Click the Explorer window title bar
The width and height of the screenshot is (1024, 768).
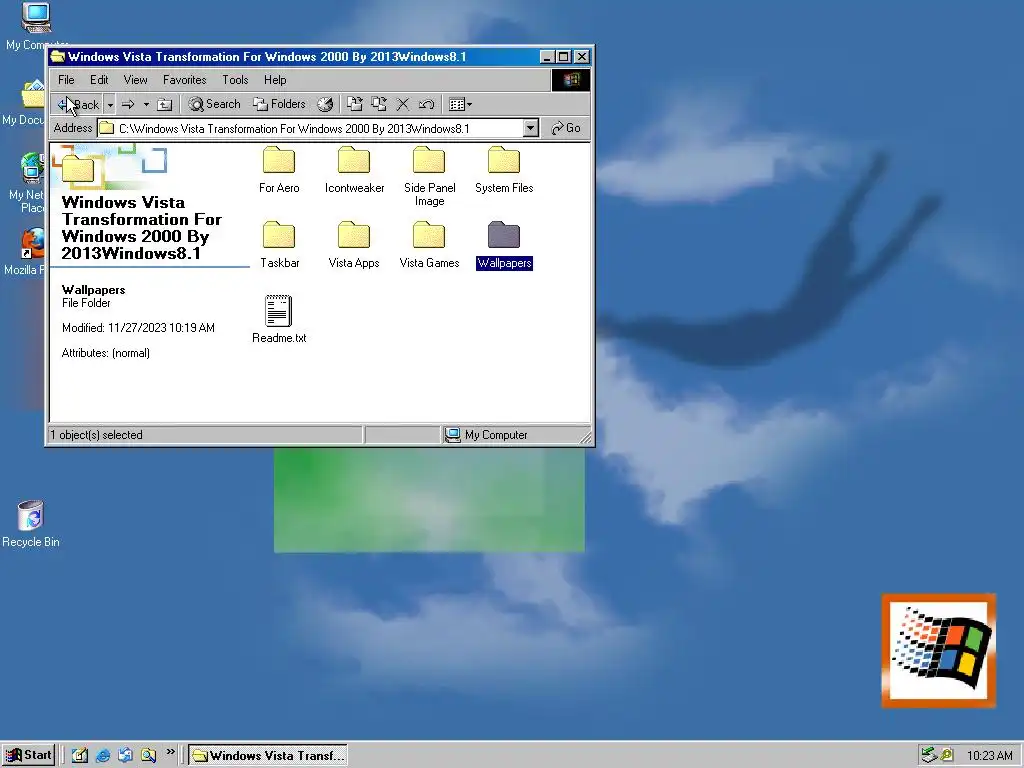[x=294, y=57]
